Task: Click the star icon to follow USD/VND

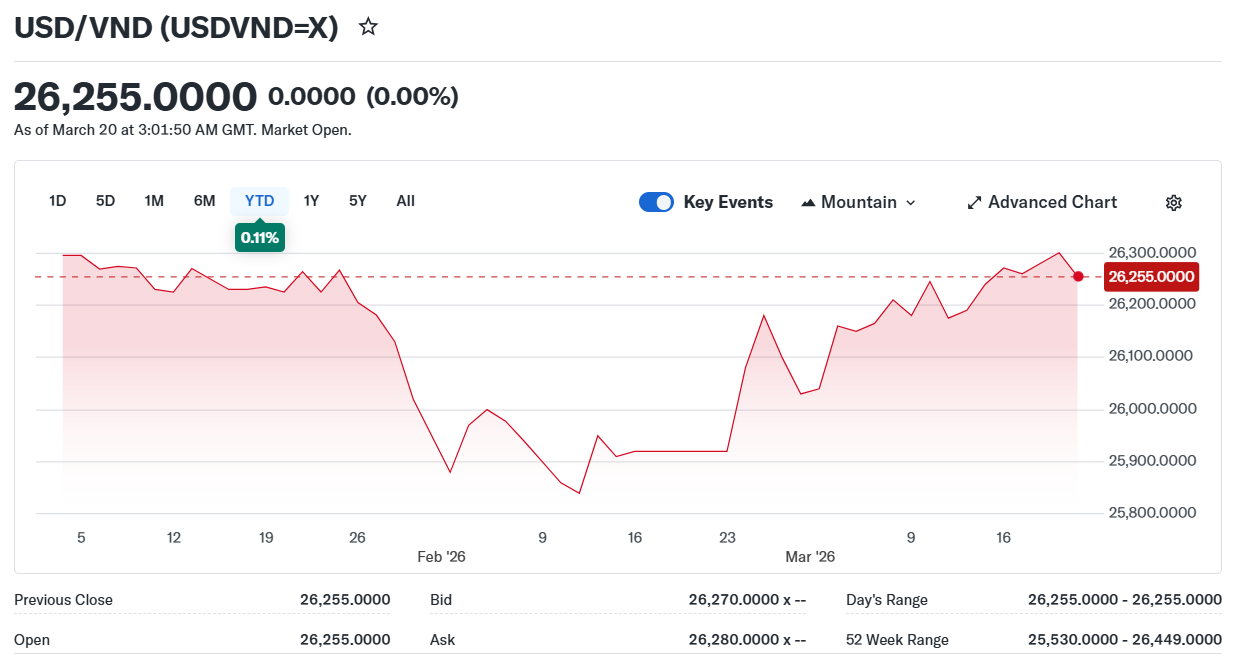Action: (368, 27)
